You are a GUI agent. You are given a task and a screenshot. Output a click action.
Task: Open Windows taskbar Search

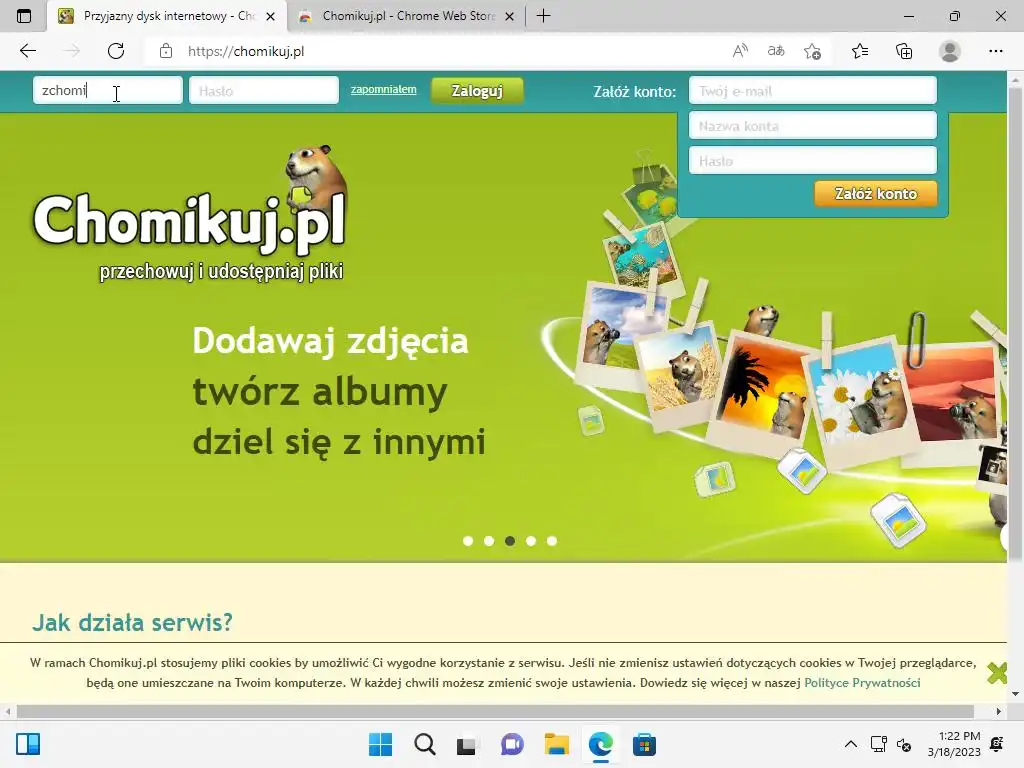pyautogui.click(x=424, y=744)
